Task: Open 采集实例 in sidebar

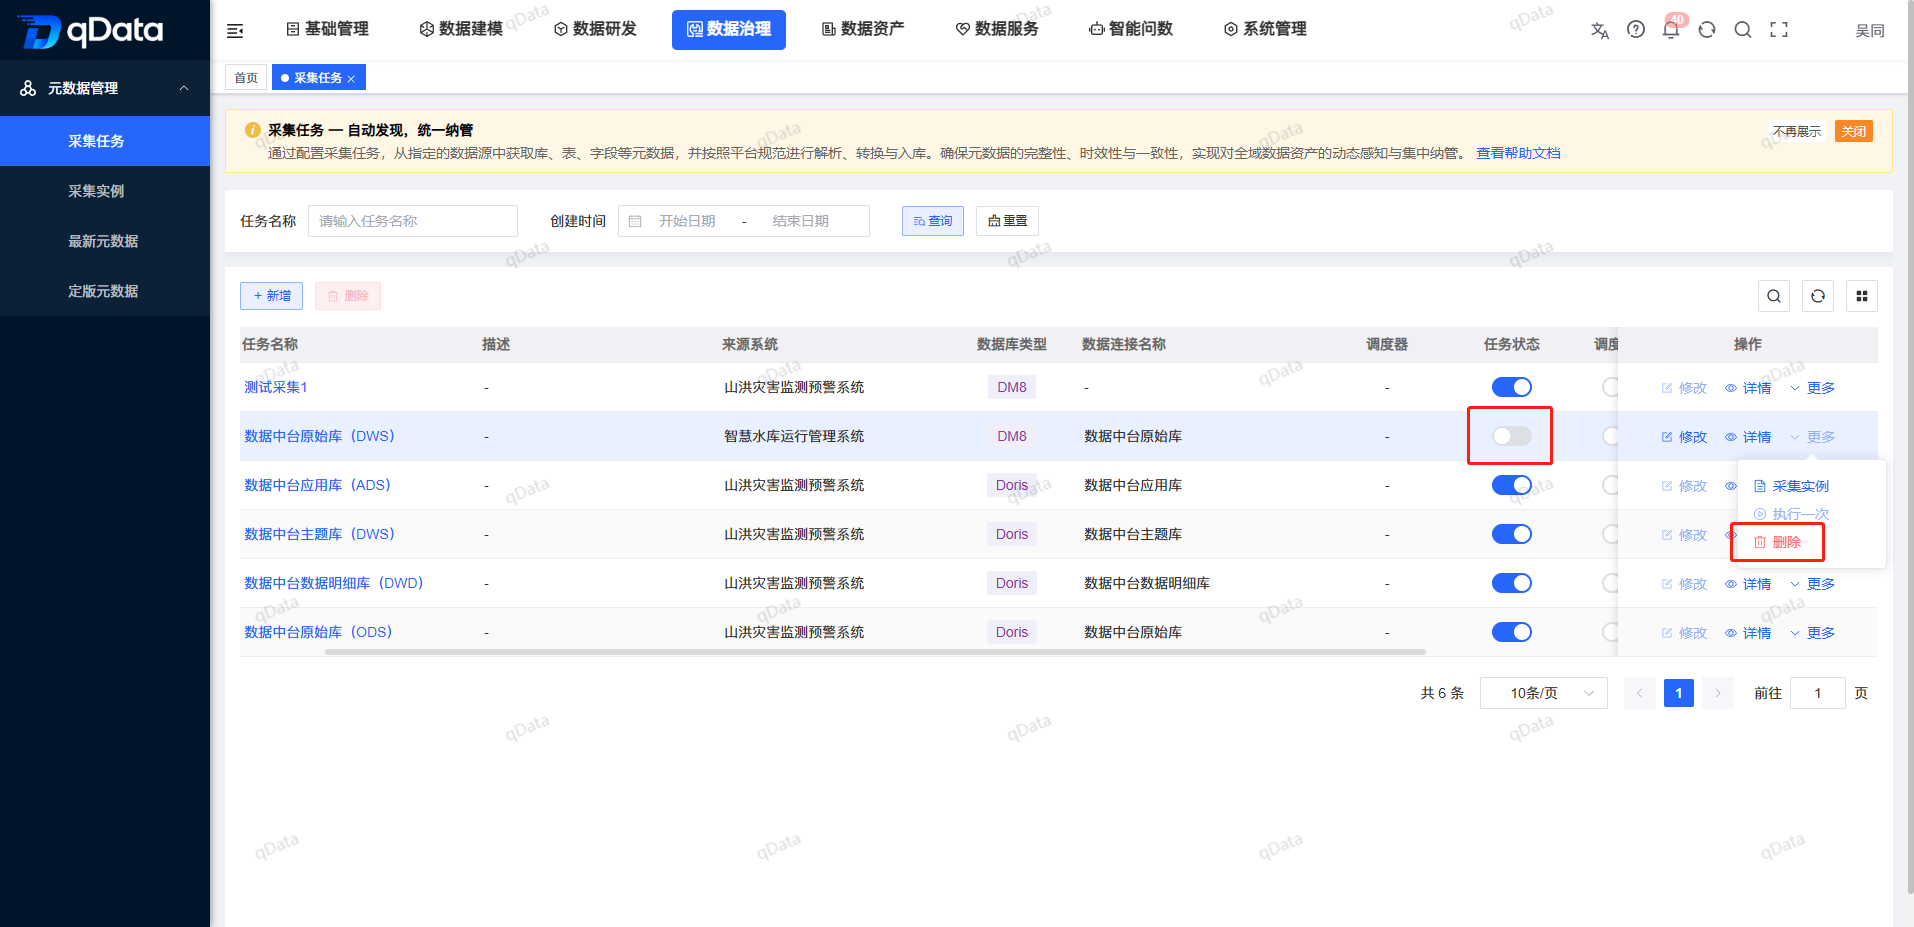Action: (x=105, y=191)
